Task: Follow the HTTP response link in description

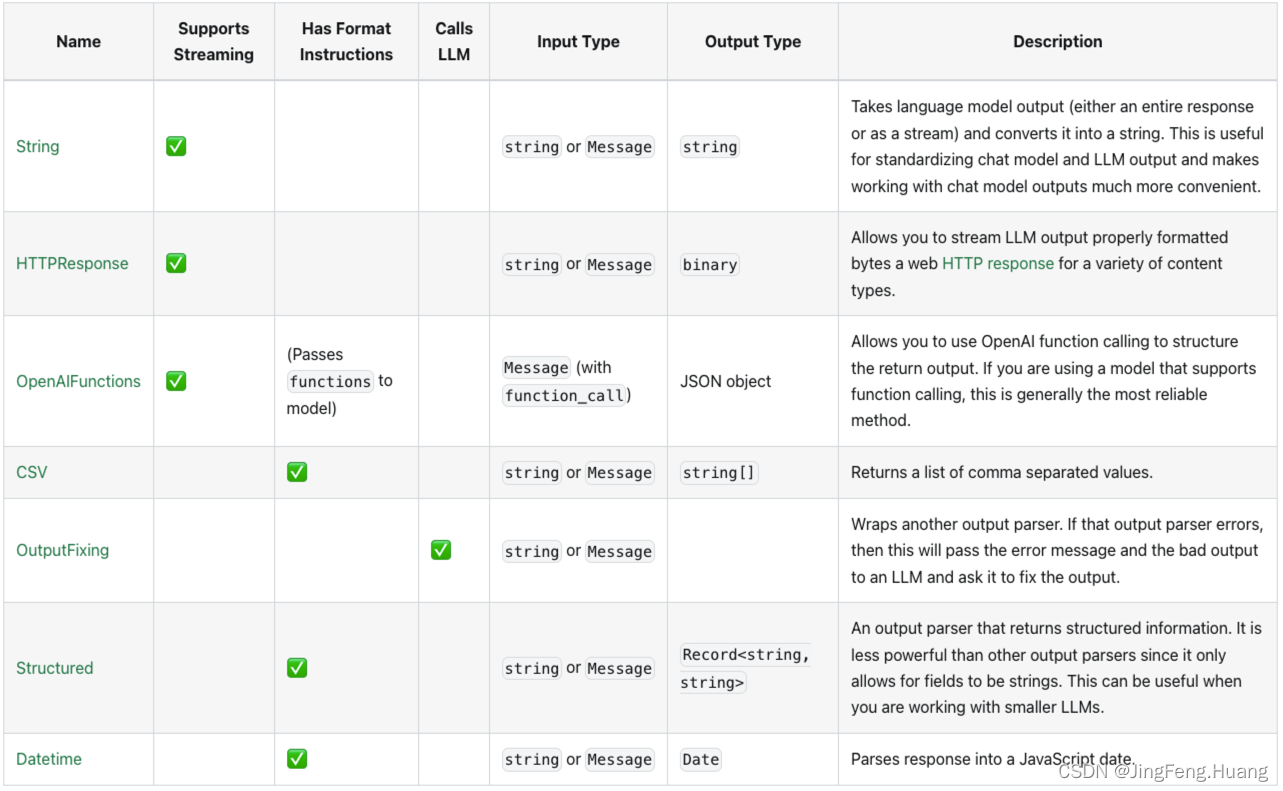Action: 997,264
